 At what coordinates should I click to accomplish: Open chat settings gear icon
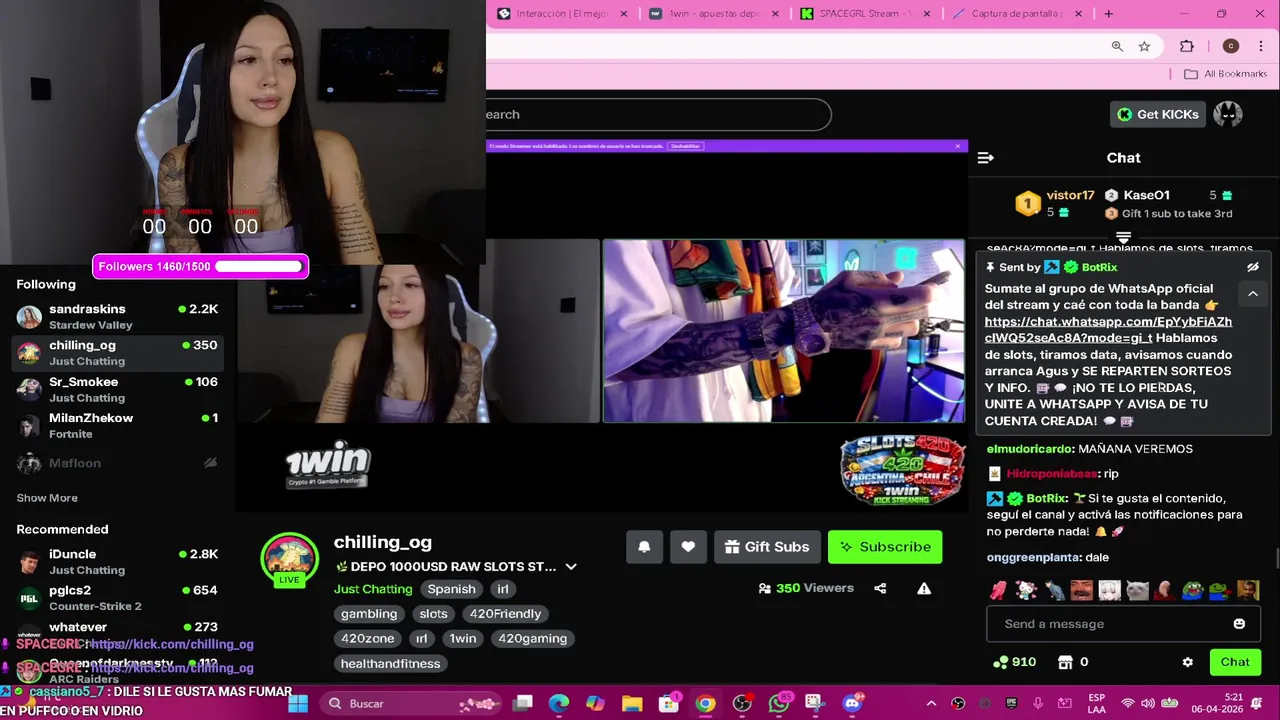point(1188,662)
